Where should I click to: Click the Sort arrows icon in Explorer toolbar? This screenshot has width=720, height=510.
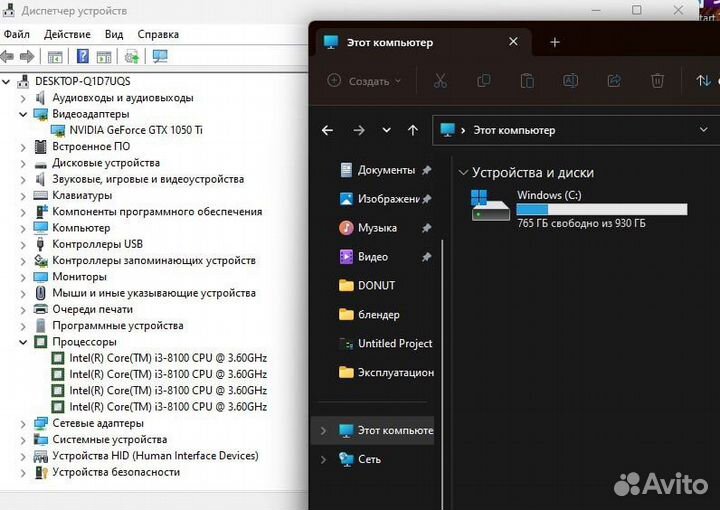(703, 81)
